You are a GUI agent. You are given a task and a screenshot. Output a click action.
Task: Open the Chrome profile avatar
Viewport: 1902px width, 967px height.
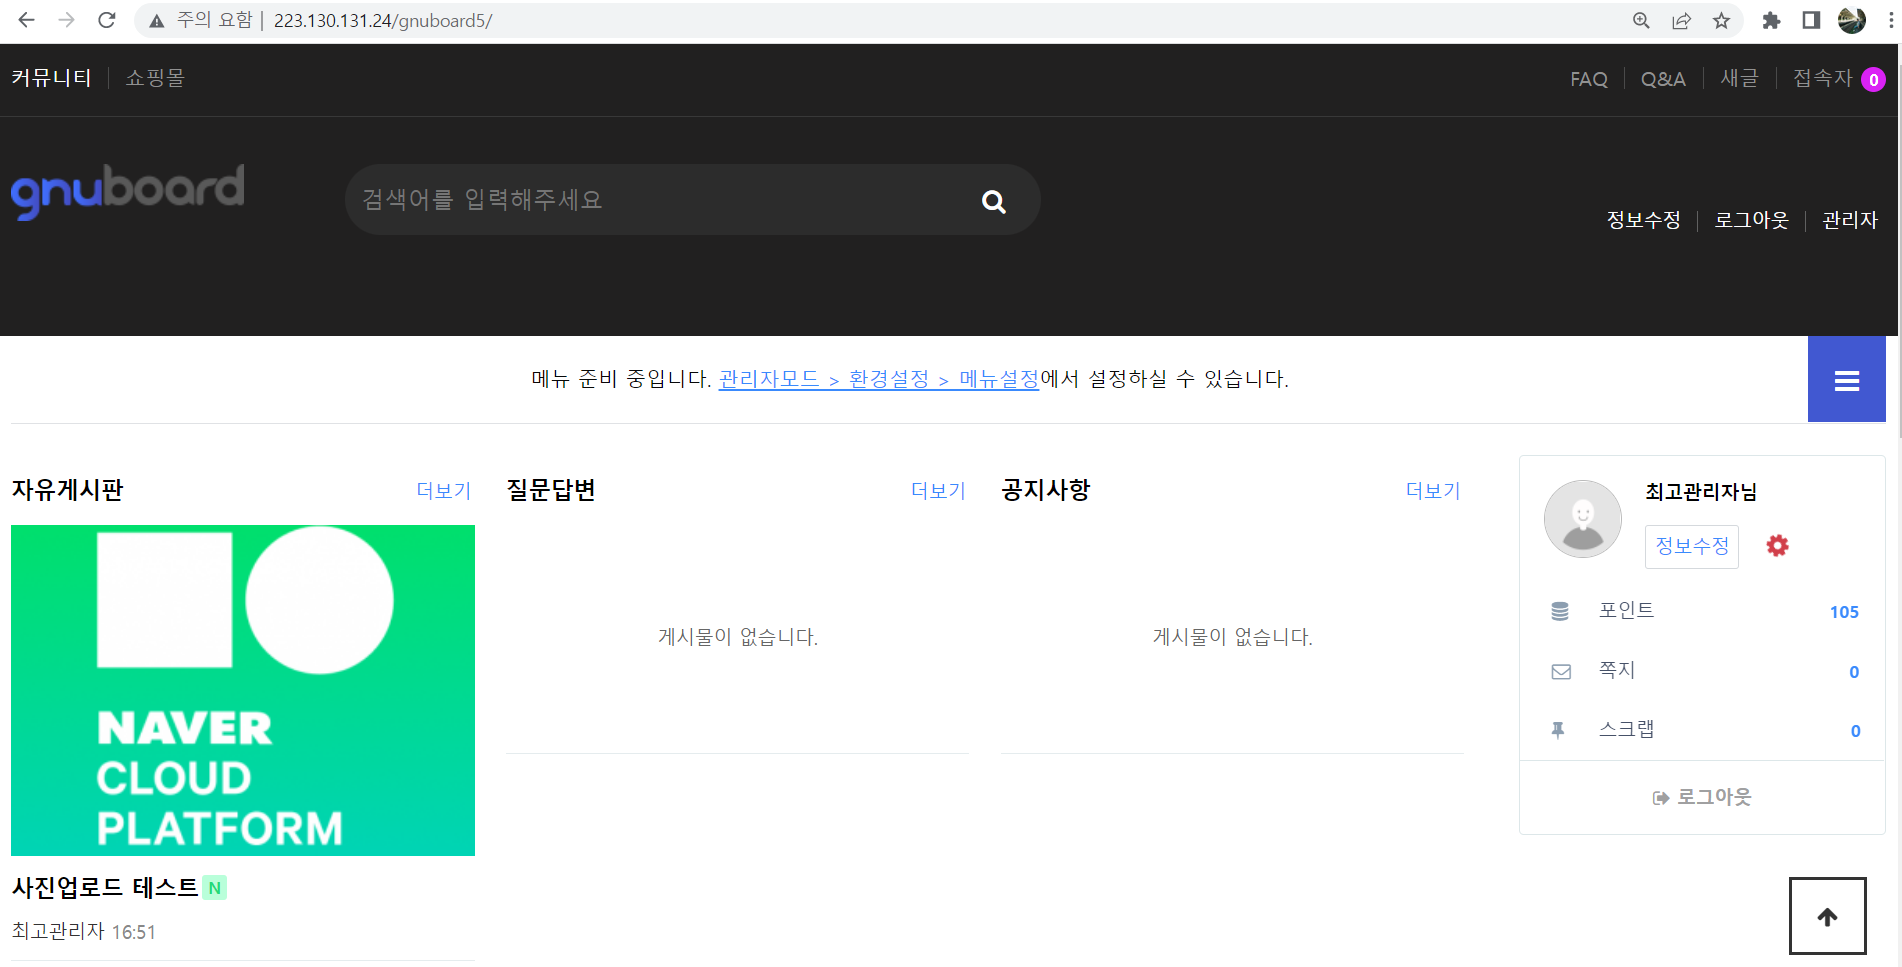[1851, 20]
